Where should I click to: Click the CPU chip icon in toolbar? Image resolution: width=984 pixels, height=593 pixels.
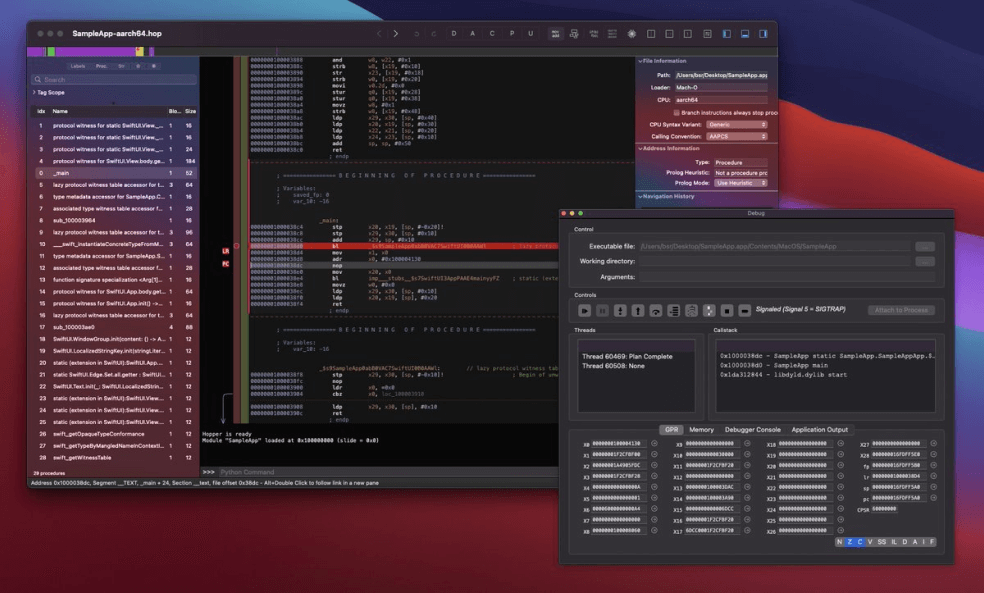coord(632,34)
